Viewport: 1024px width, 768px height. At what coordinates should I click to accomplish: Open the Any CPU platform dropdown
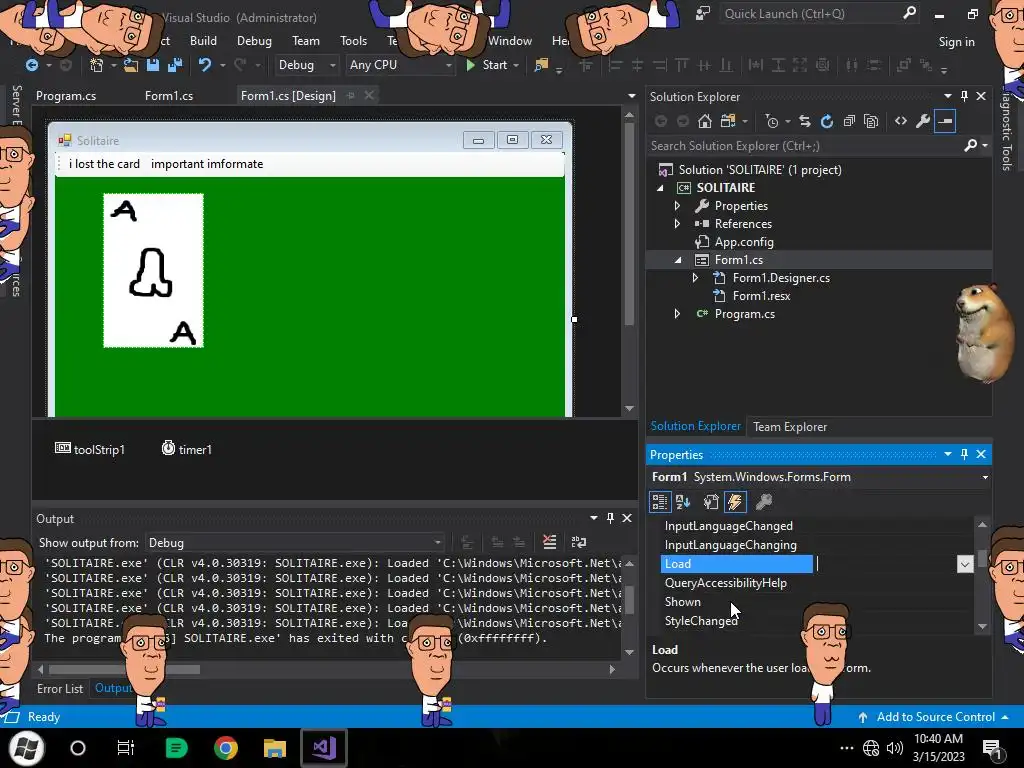tap(400, 65)
